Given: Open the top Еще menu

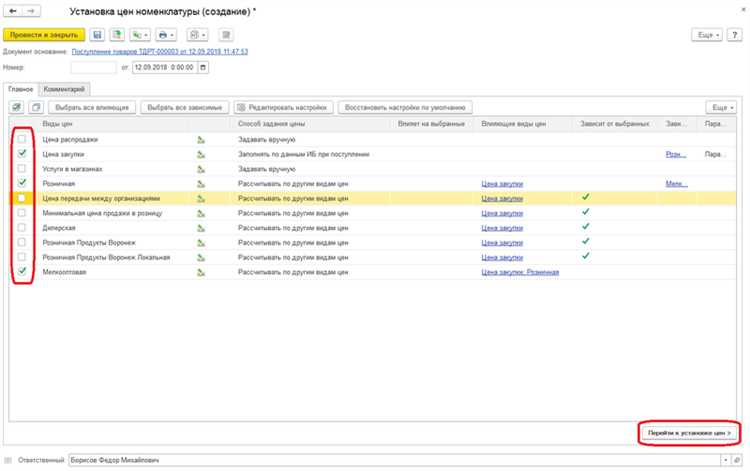Looking at the screenshot, I should (707, 35).
